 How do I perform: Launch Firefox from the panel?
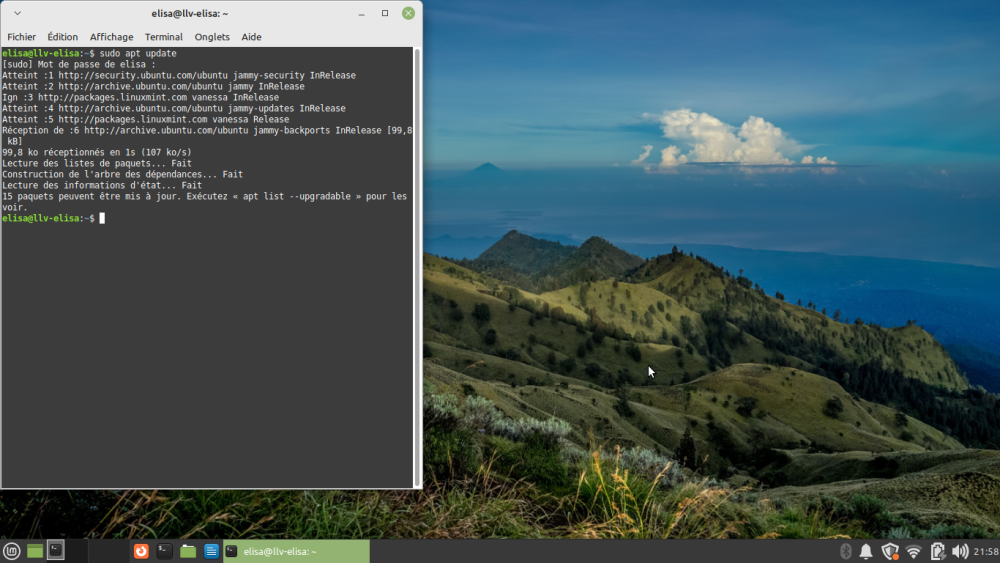pos(142,551)
